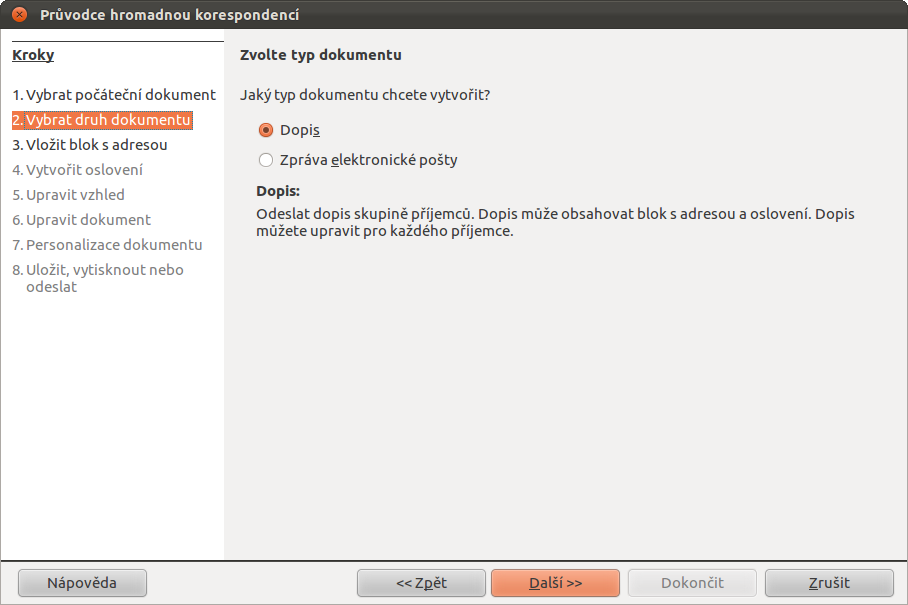The height and width of the screenshot is (605, 908).
Task: Click the Dokončit finish button
Action: point(693,583)
